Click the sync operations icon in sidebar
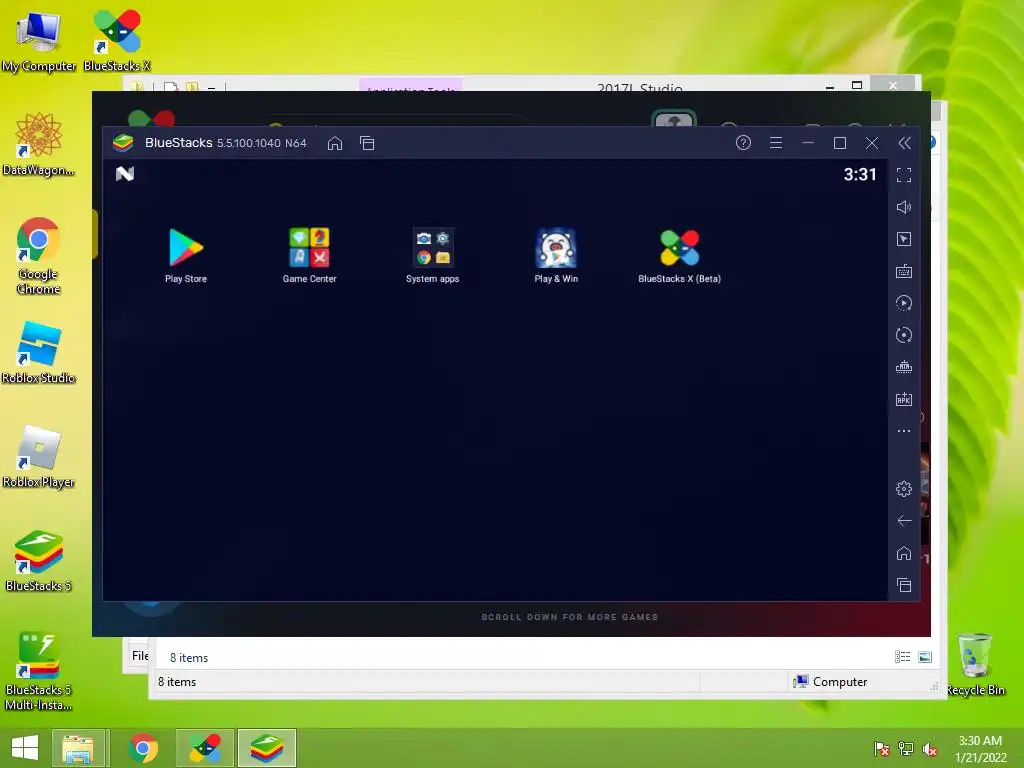This screenshot has width=1024, height=768. tap(904, 303)
